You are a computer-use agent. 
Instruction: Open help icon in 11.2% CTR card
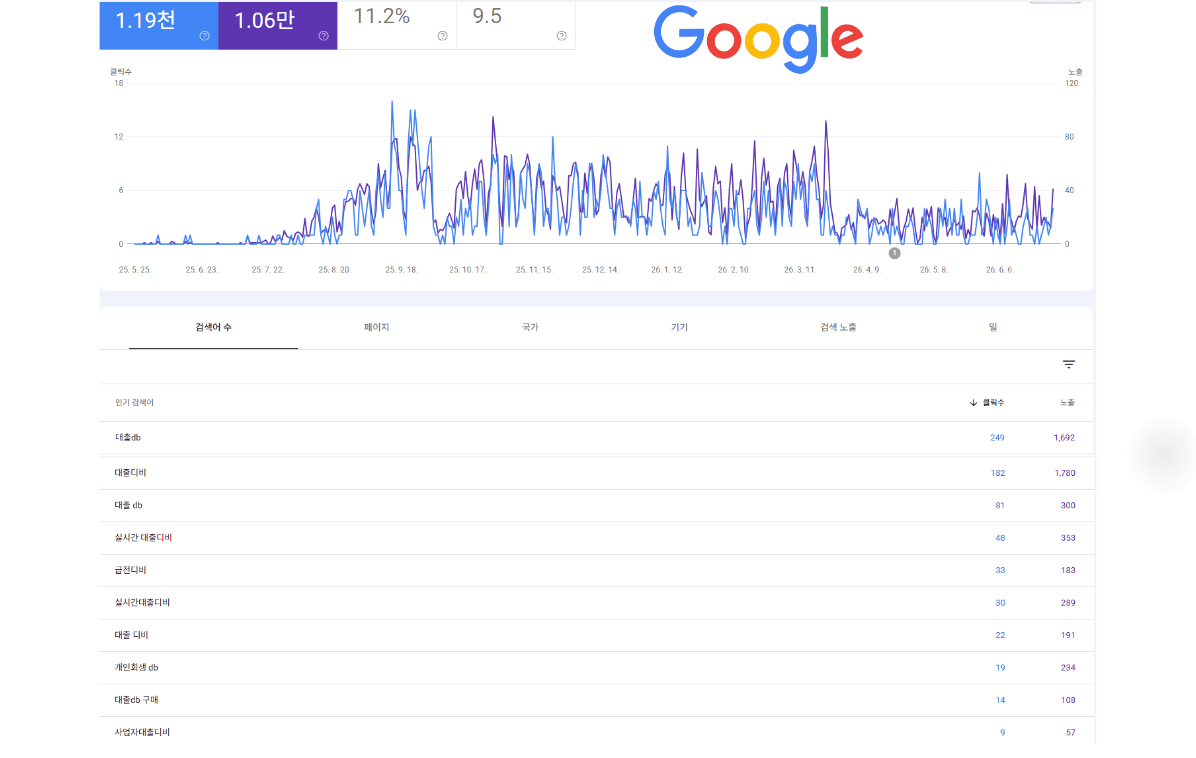442,36
